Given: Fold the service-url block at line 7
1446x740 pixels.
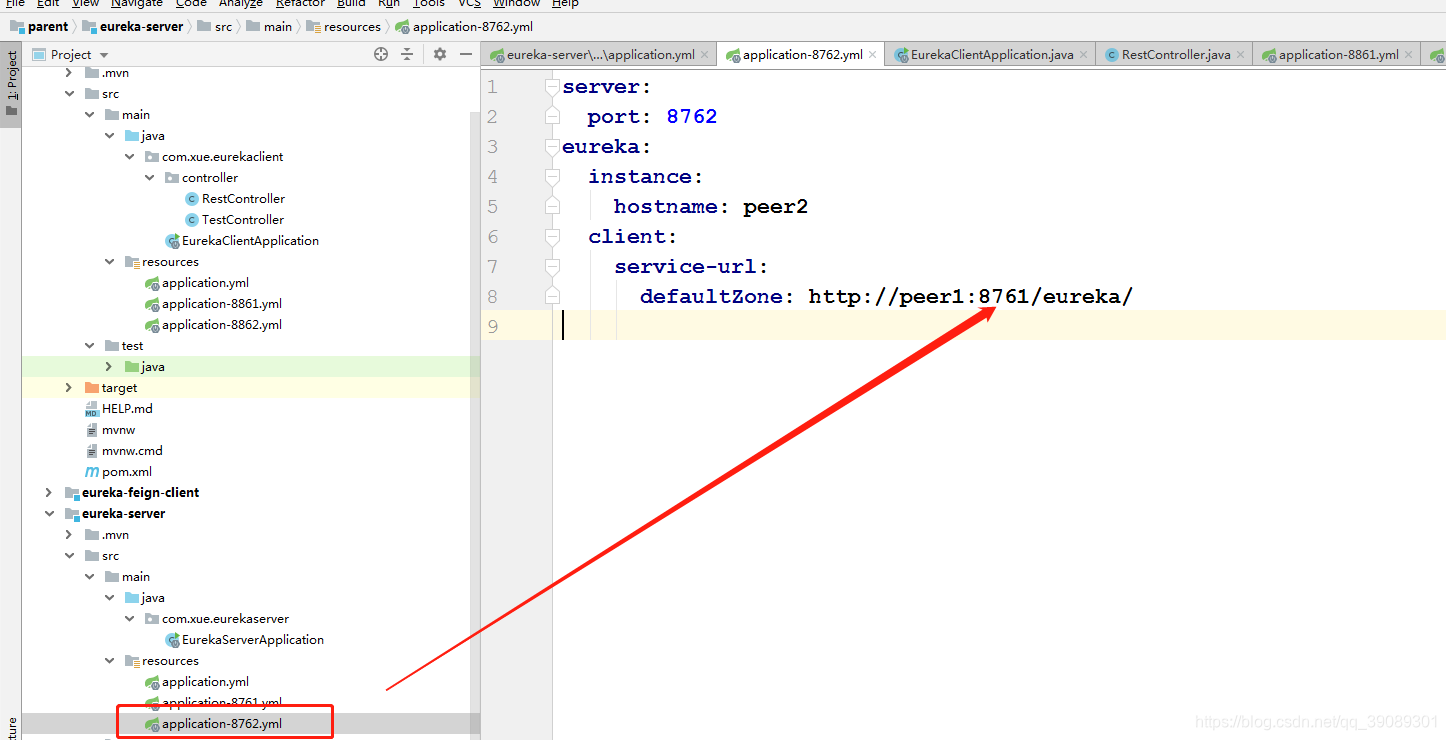Looking at the screenshot, I should tap(552, 267).
